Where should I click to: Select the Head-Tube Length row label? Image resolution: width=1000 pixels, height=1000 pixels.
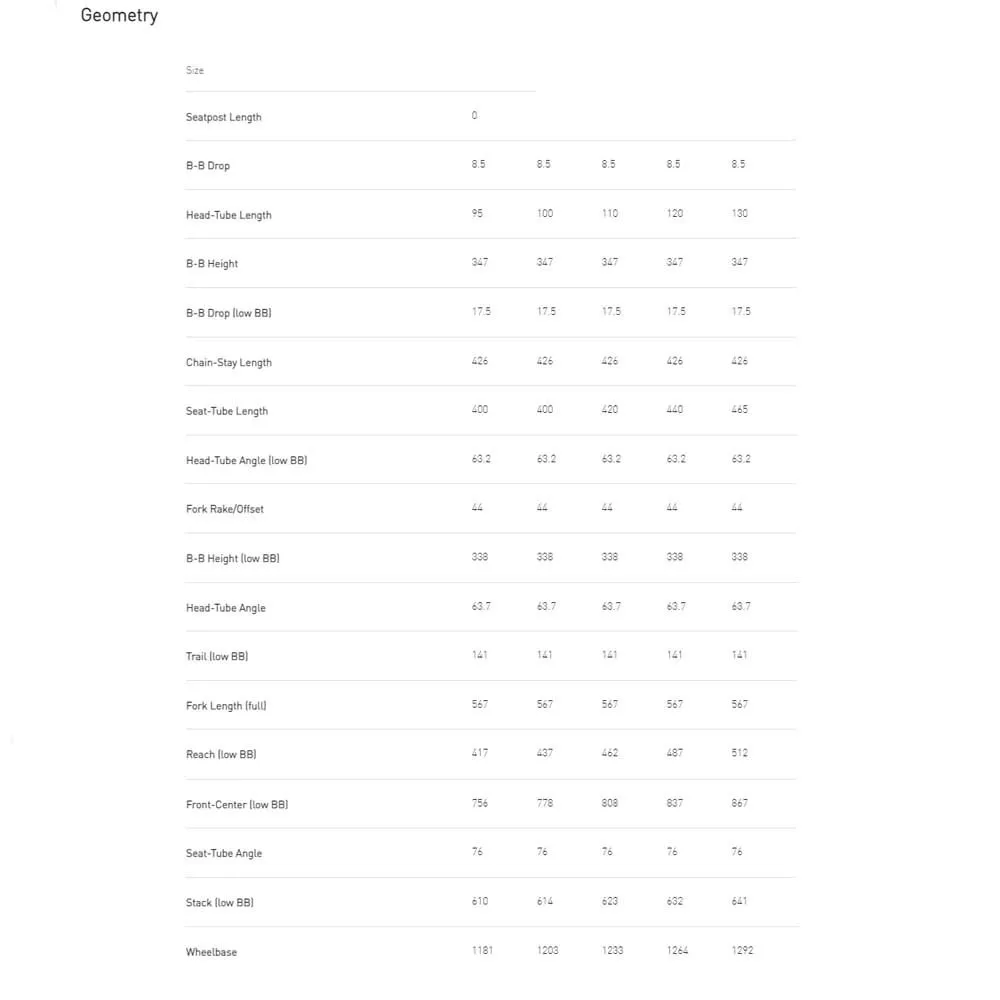pos(229,215)
